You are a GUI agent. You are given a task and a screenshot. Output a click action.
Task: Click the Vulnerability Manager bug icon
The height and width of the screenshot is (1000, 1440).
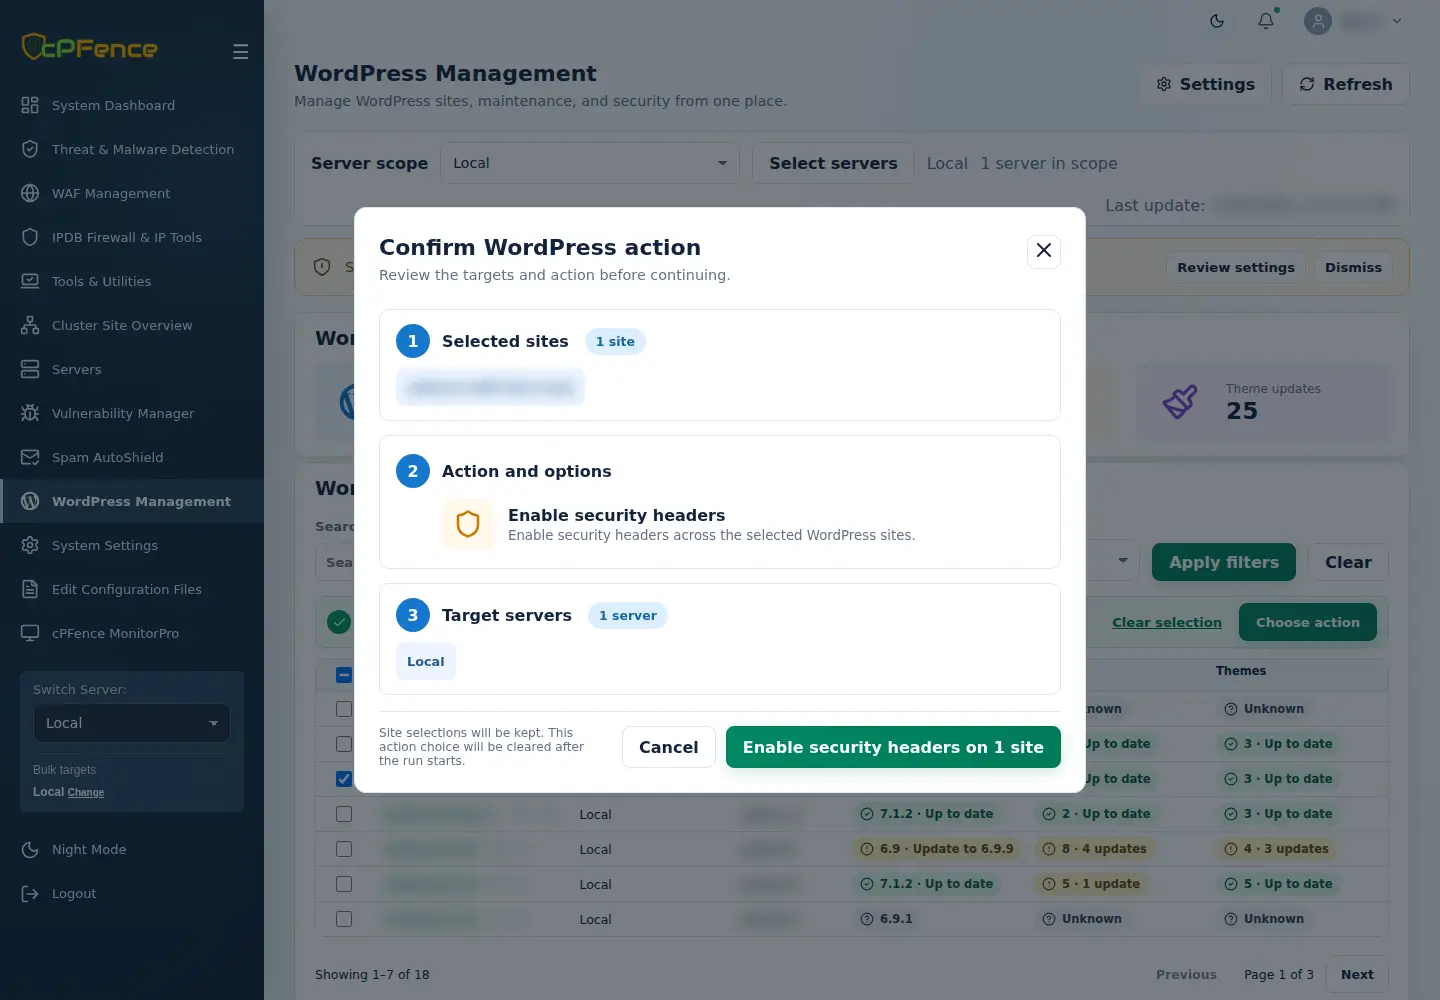pyautogui.click(x=30, y=413)
